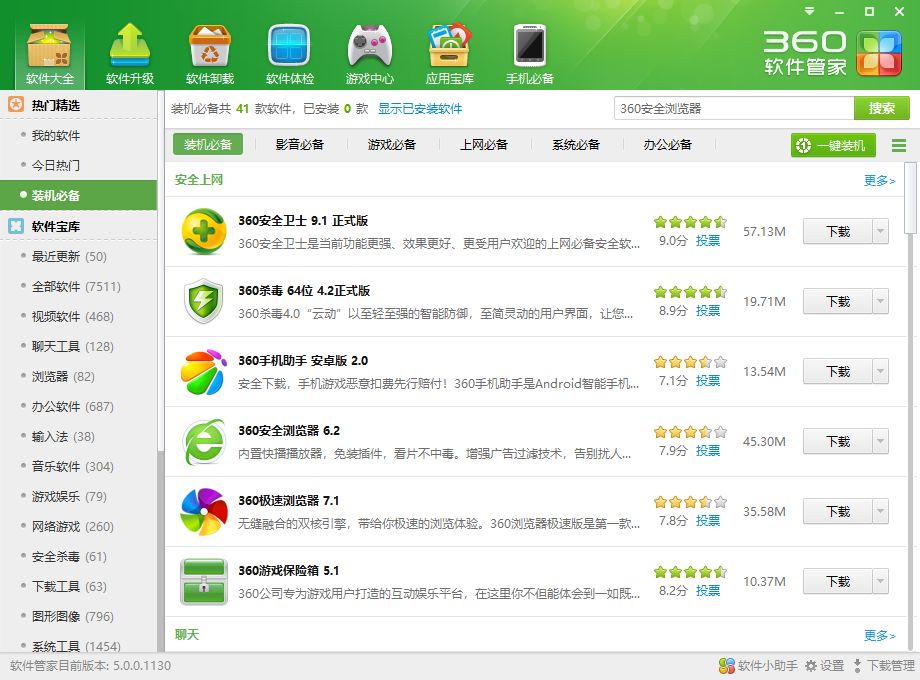Open the 软件卸载 uninstall icon
The image size is (920, 680).
pos(209,55)
